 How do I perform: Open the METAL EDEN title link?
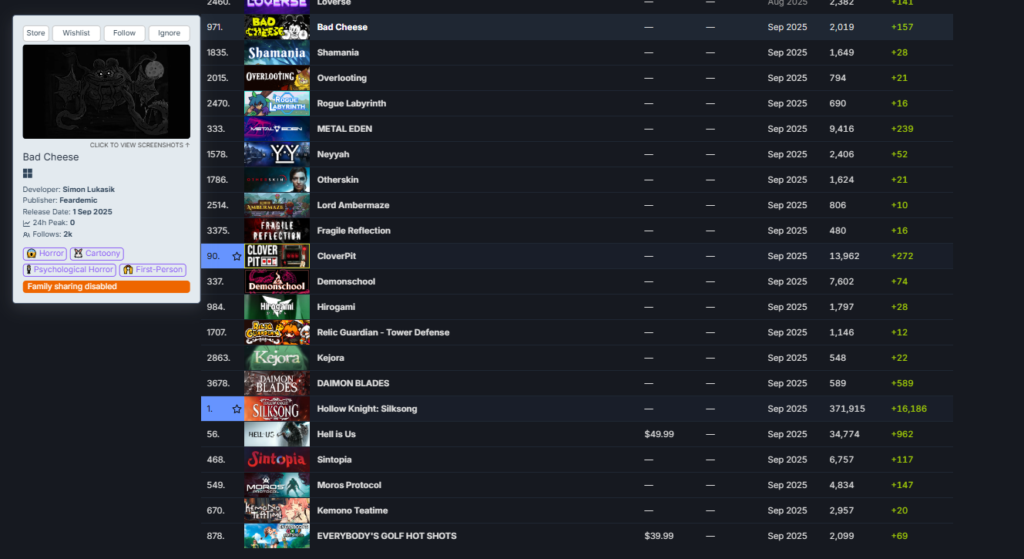[x=344, y=129]
